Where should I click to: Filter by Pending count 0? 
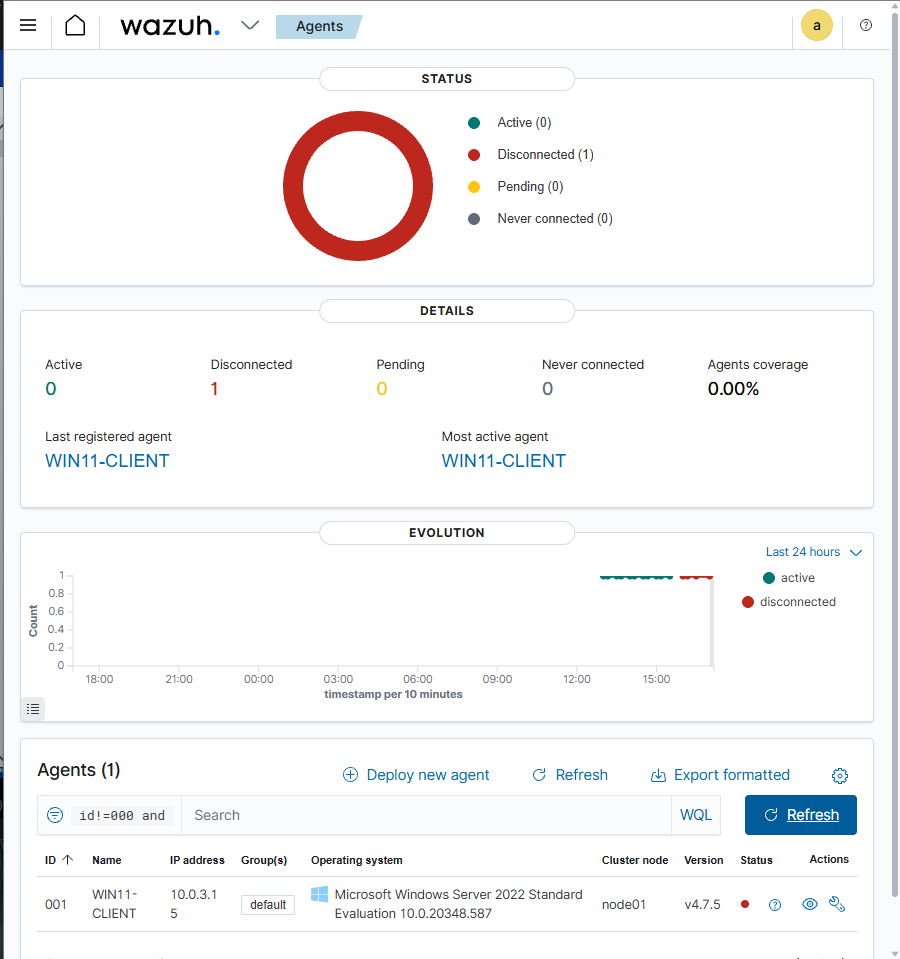tap(382, 388)
